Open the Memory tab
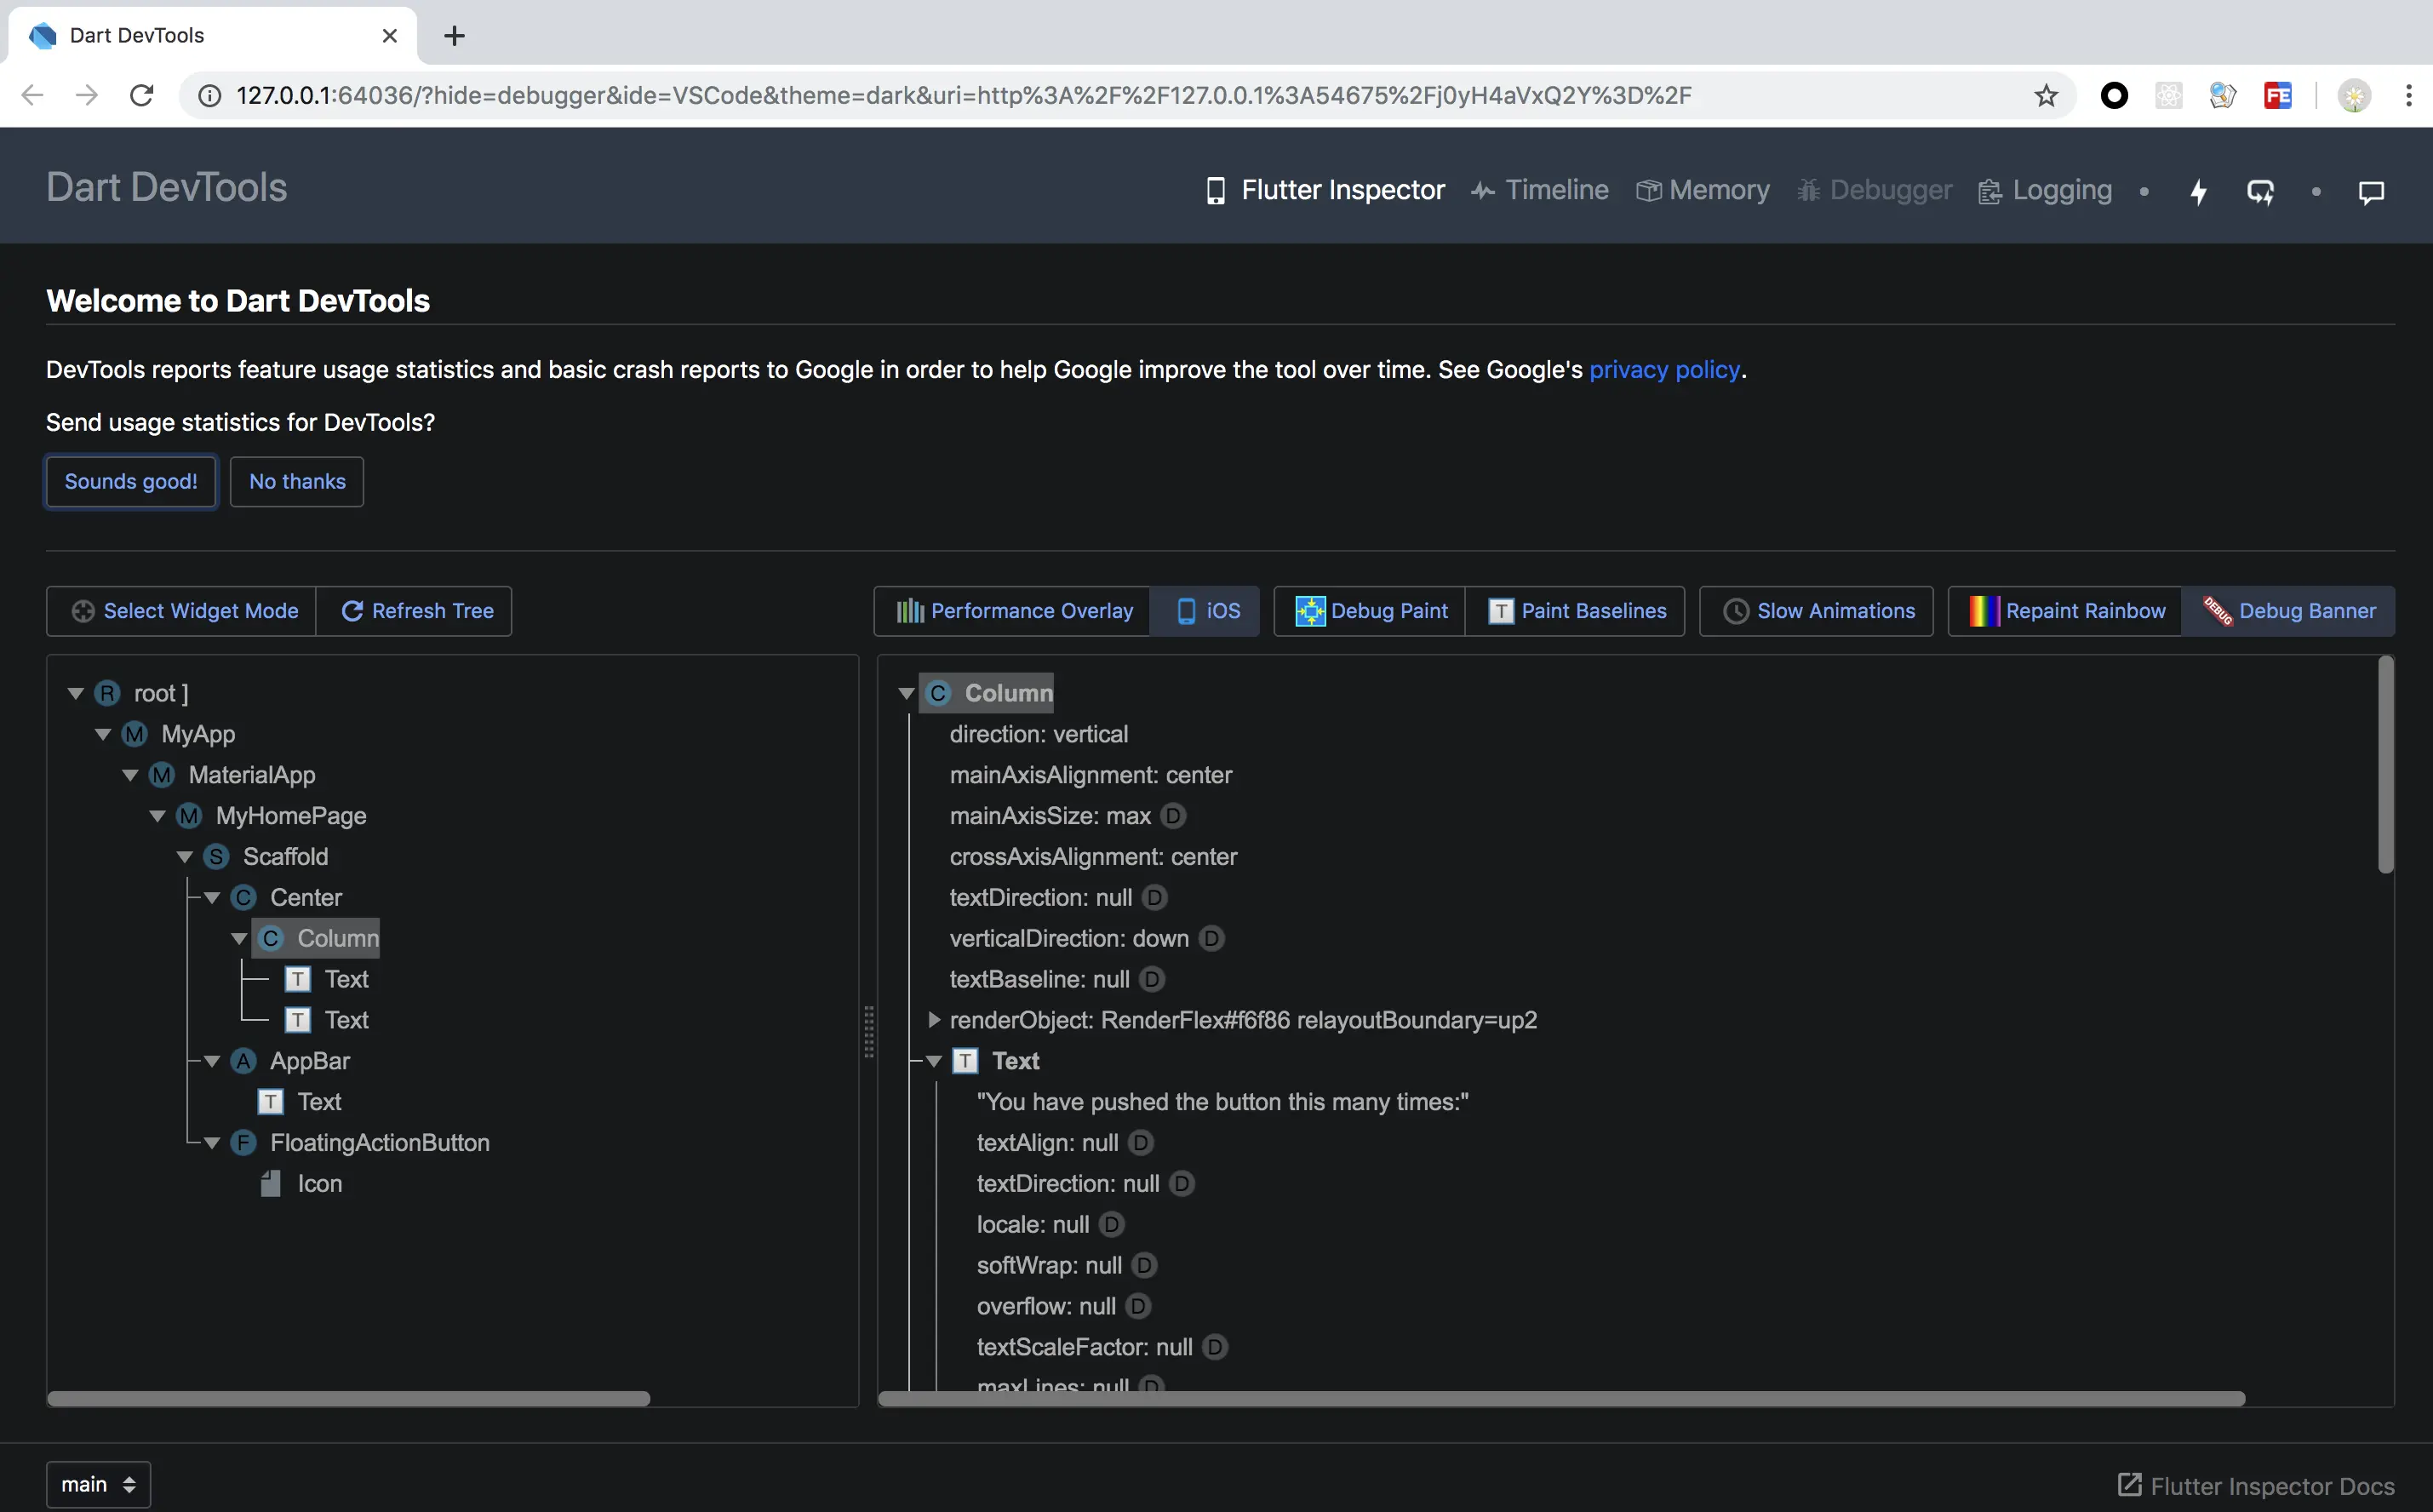Viewport: 2433px width, 1512px height. click(x=1702, y=190)
